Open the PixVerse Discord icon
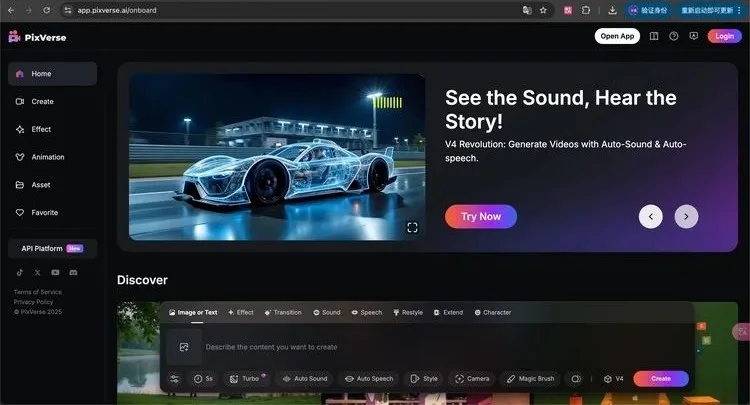Image resolution: width=750 pixels, height=405 pixels. coord(73,273)
